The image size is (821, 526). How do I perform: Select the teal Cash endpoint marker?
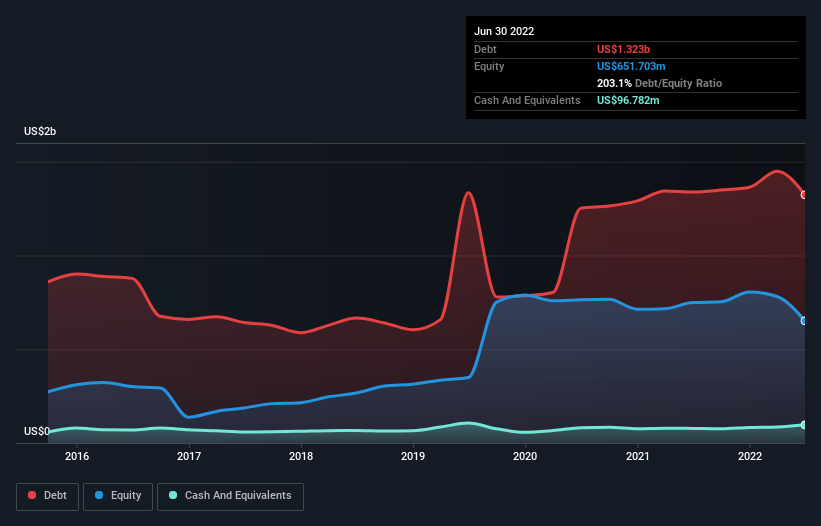804,425
